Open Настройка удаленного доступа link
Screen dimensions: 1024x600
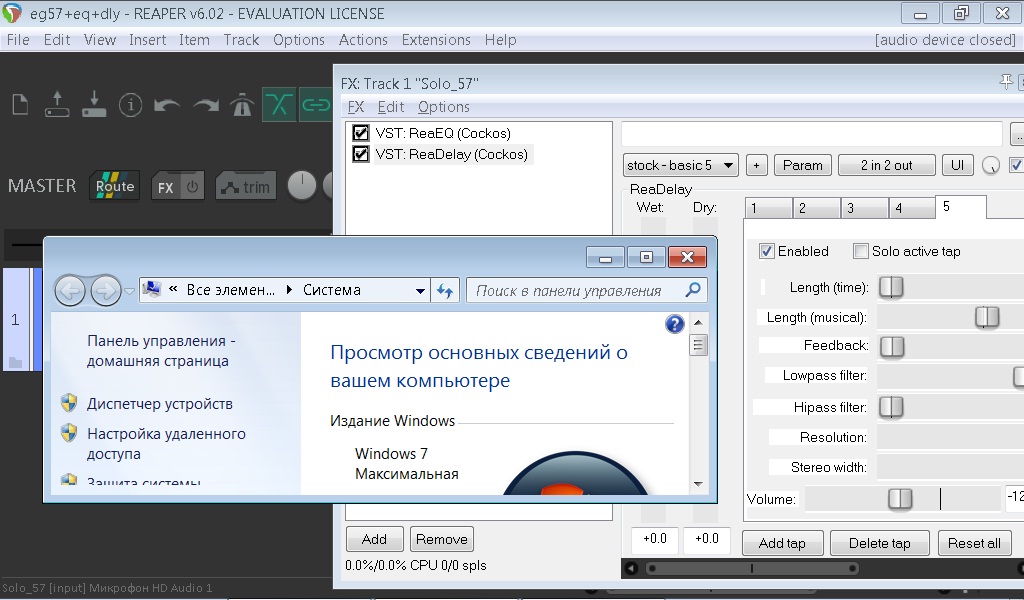click(x=166, y=444)
